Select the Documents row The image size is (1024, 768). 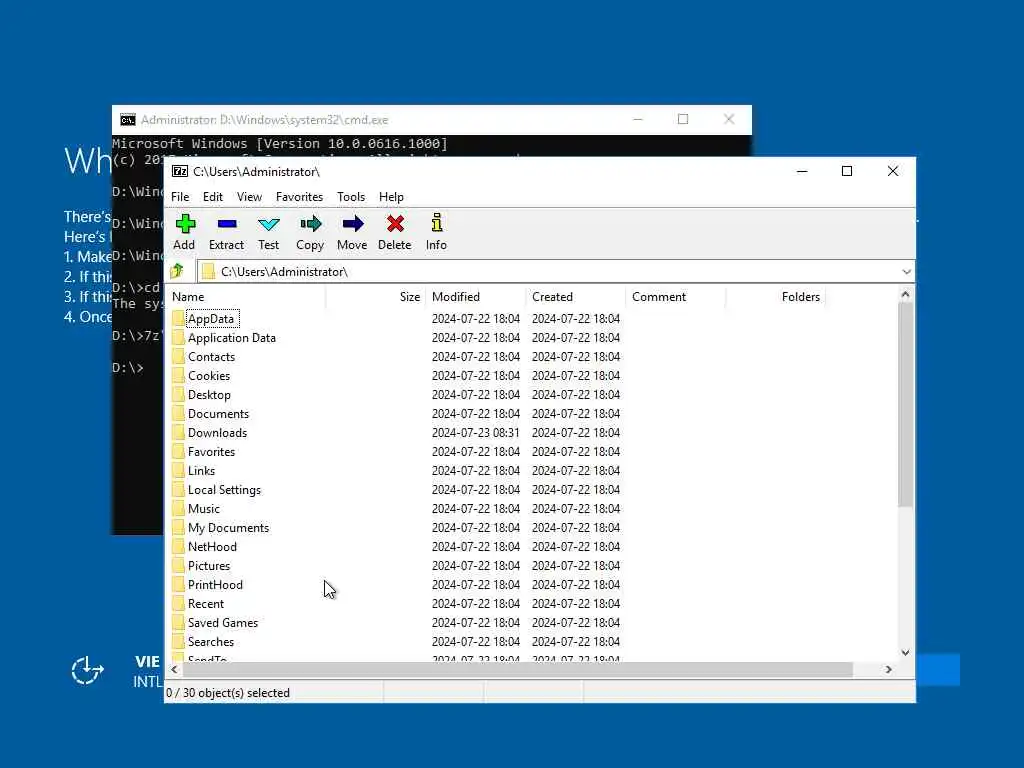click(532, 413)
